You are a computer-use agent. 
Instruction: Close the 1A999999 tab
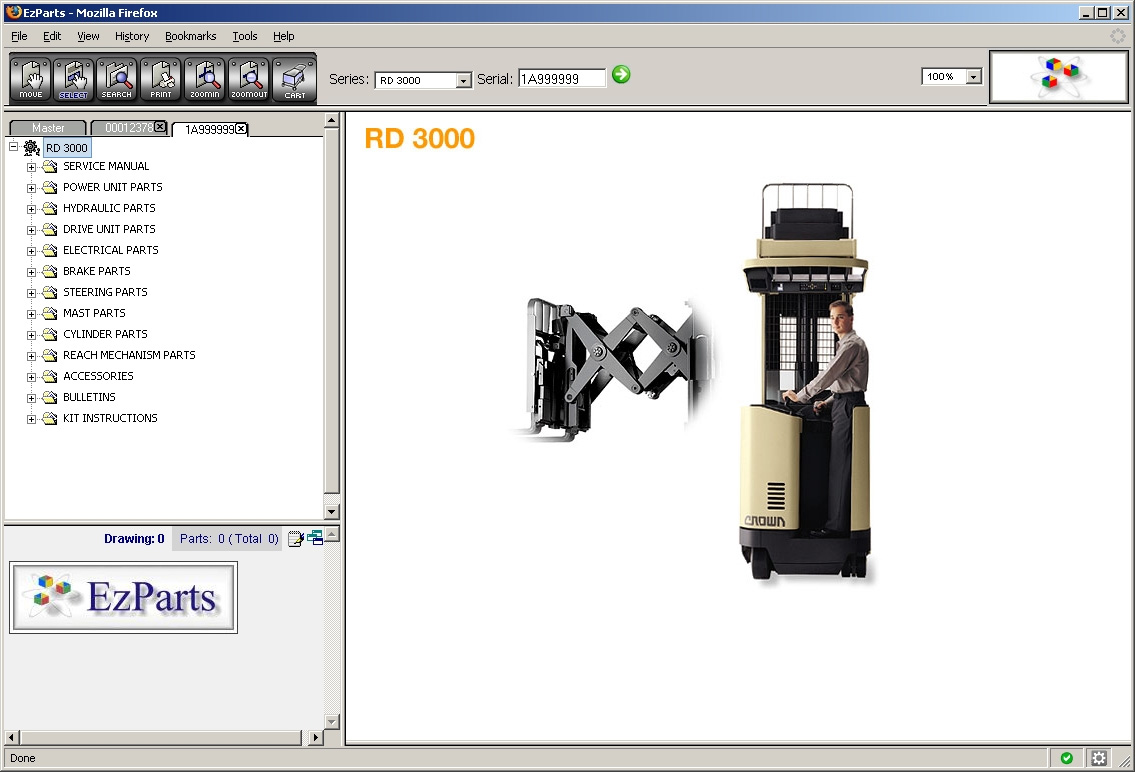click(x=241, y=128)
